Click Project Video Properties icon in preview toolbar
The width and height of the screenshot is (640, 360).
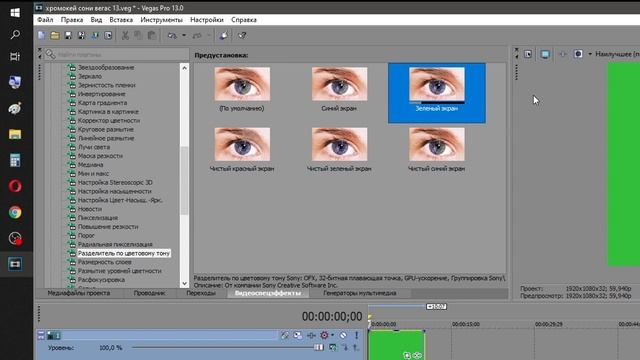click(x=528, y=54)
